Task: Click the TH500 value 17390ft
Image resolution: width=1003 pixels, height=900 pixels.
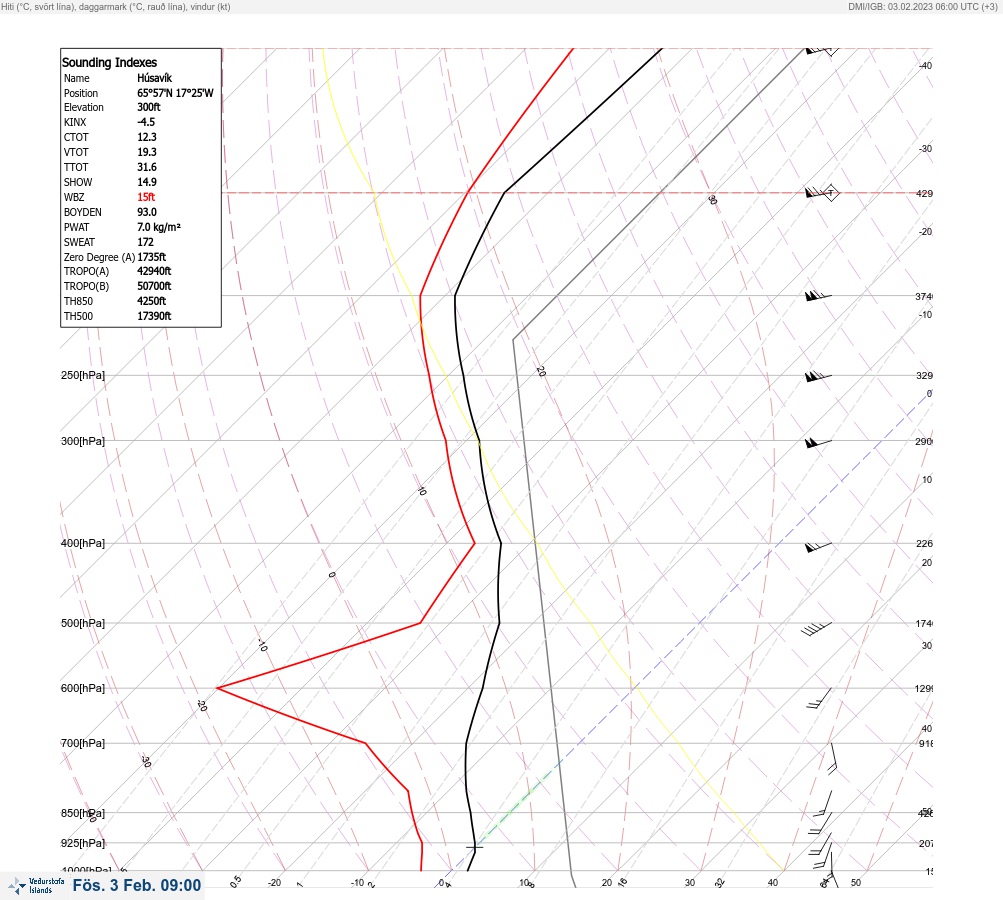Action: [x=154, y=317]
